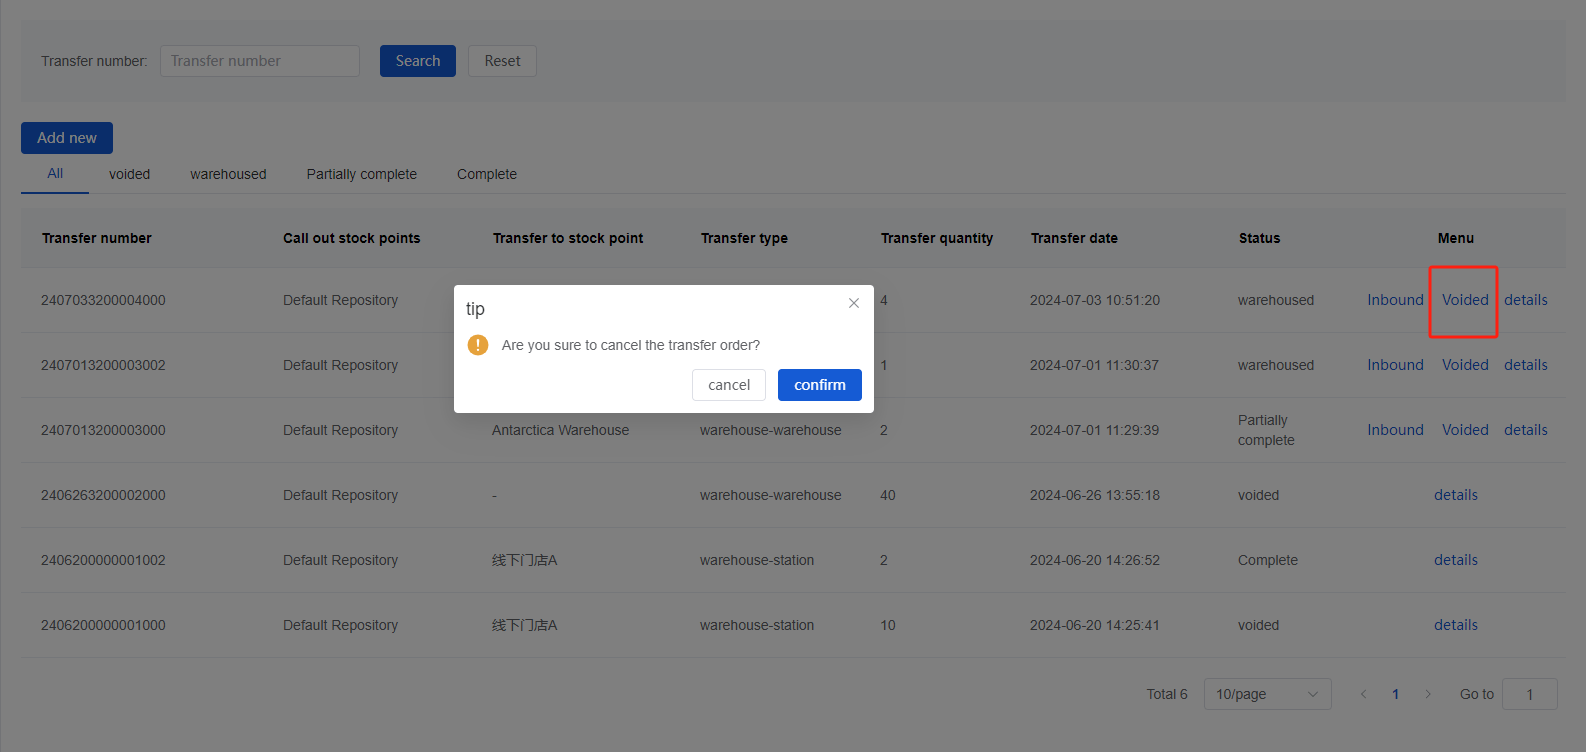Open the Complete tab
The width and height of the screenshot is (1586, 752).
click(487, 174)
